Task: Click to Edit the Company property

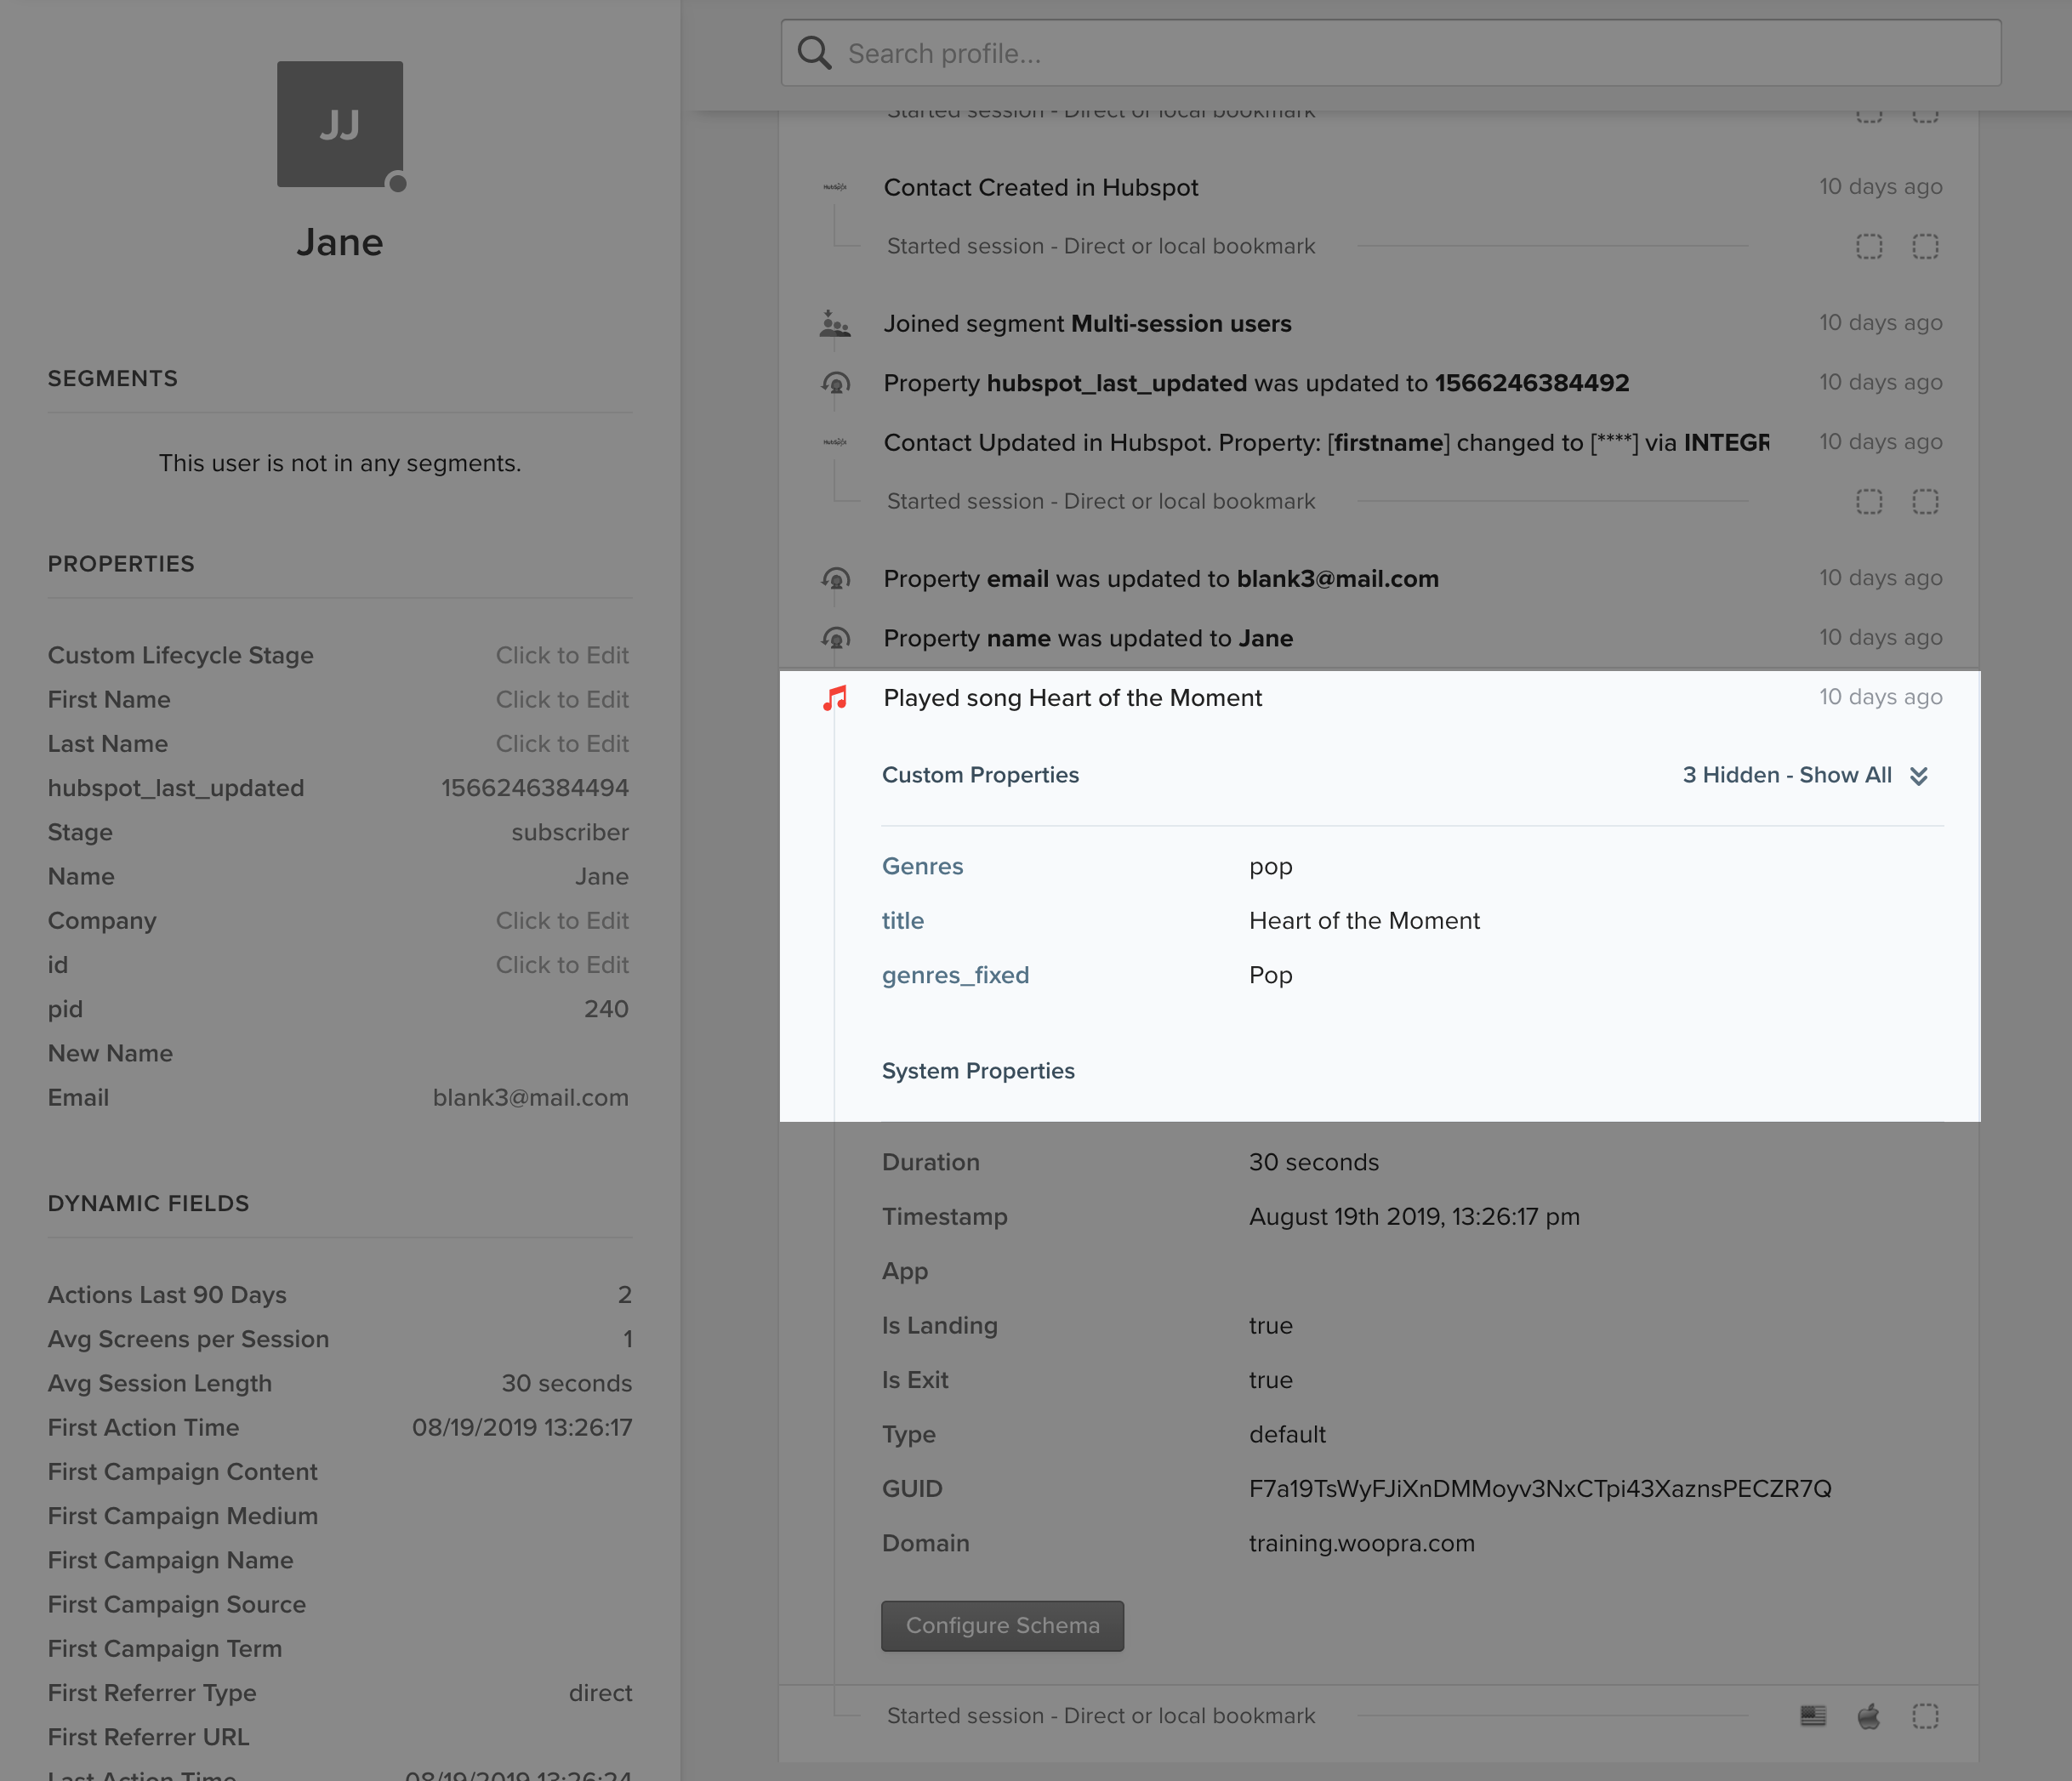Action: pos(562,920)
